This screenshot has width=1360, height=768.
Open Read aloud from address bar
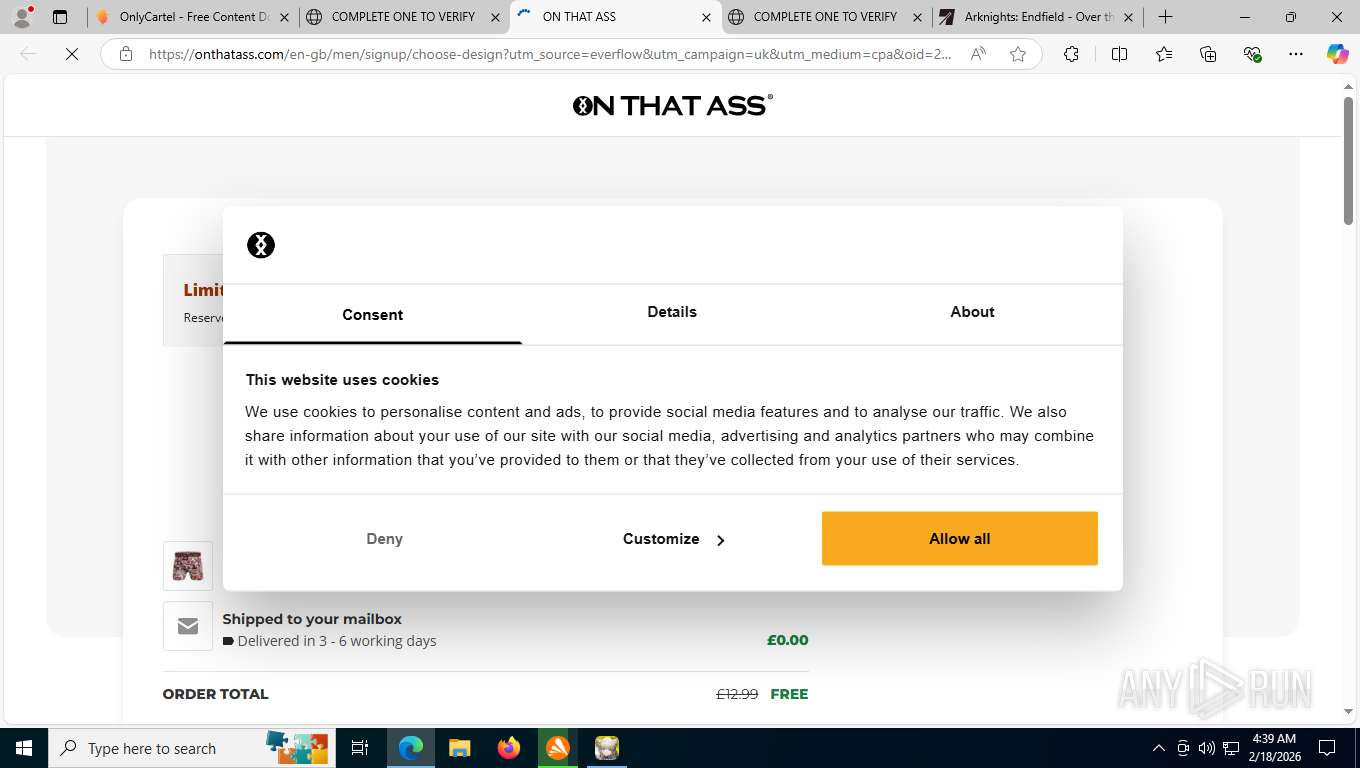point(978,54)
